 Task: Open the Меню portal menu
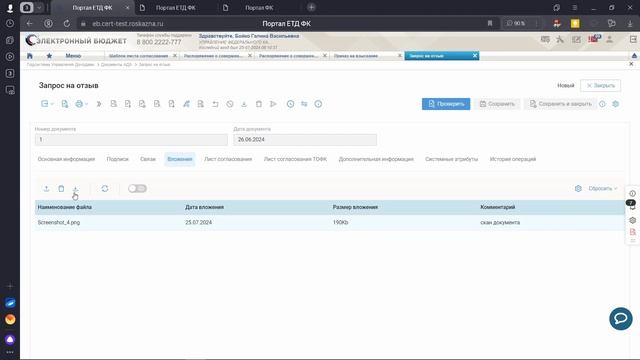coord(73,56)
